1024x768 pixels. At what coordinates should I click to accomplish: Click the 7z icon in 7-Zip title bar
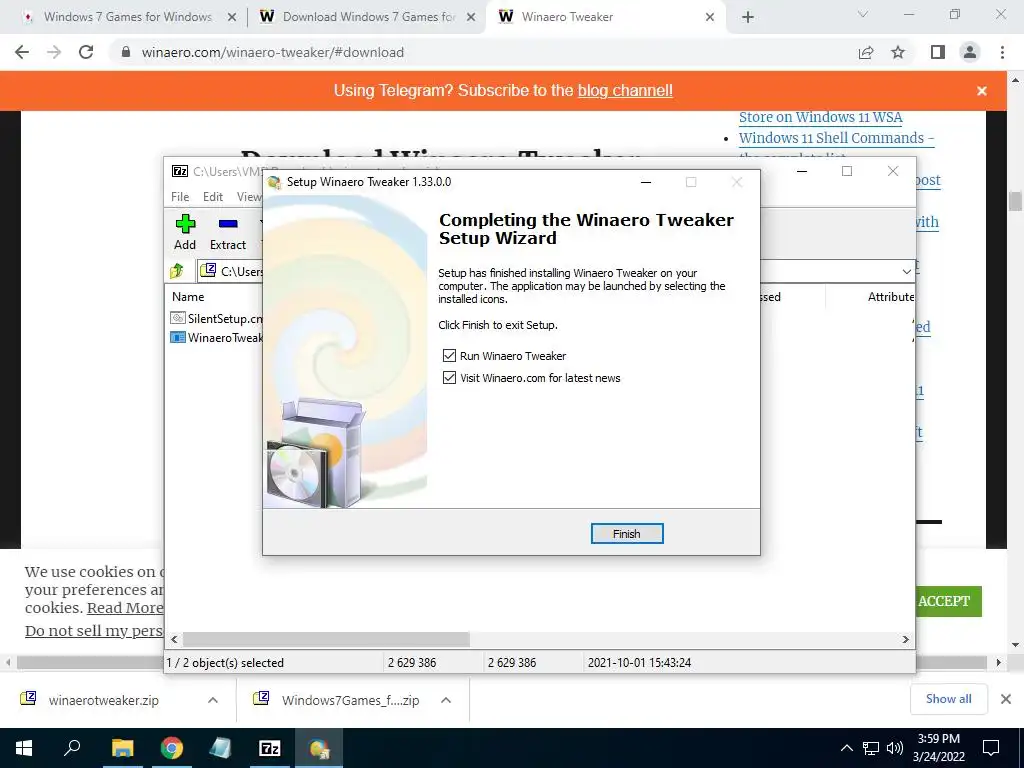tap(180, 171)
